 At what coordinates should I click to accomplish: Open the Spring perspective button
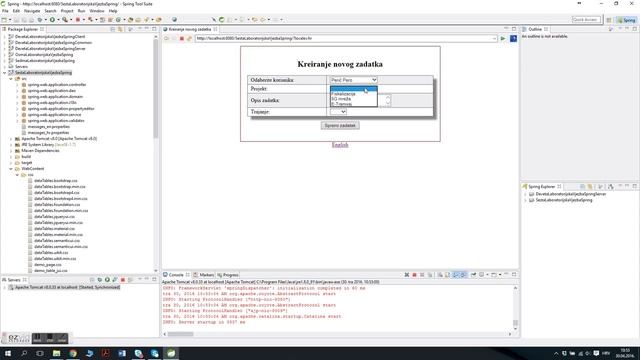click(x=627, y=20)
